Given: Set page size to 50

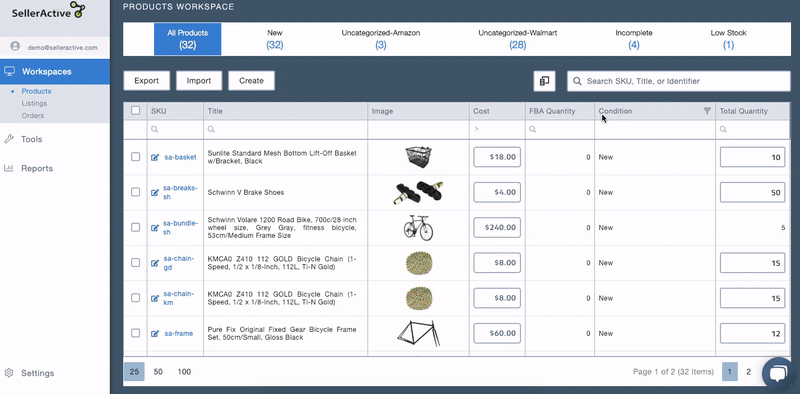Looking at the screenshot, I should (x=158, y=372).
